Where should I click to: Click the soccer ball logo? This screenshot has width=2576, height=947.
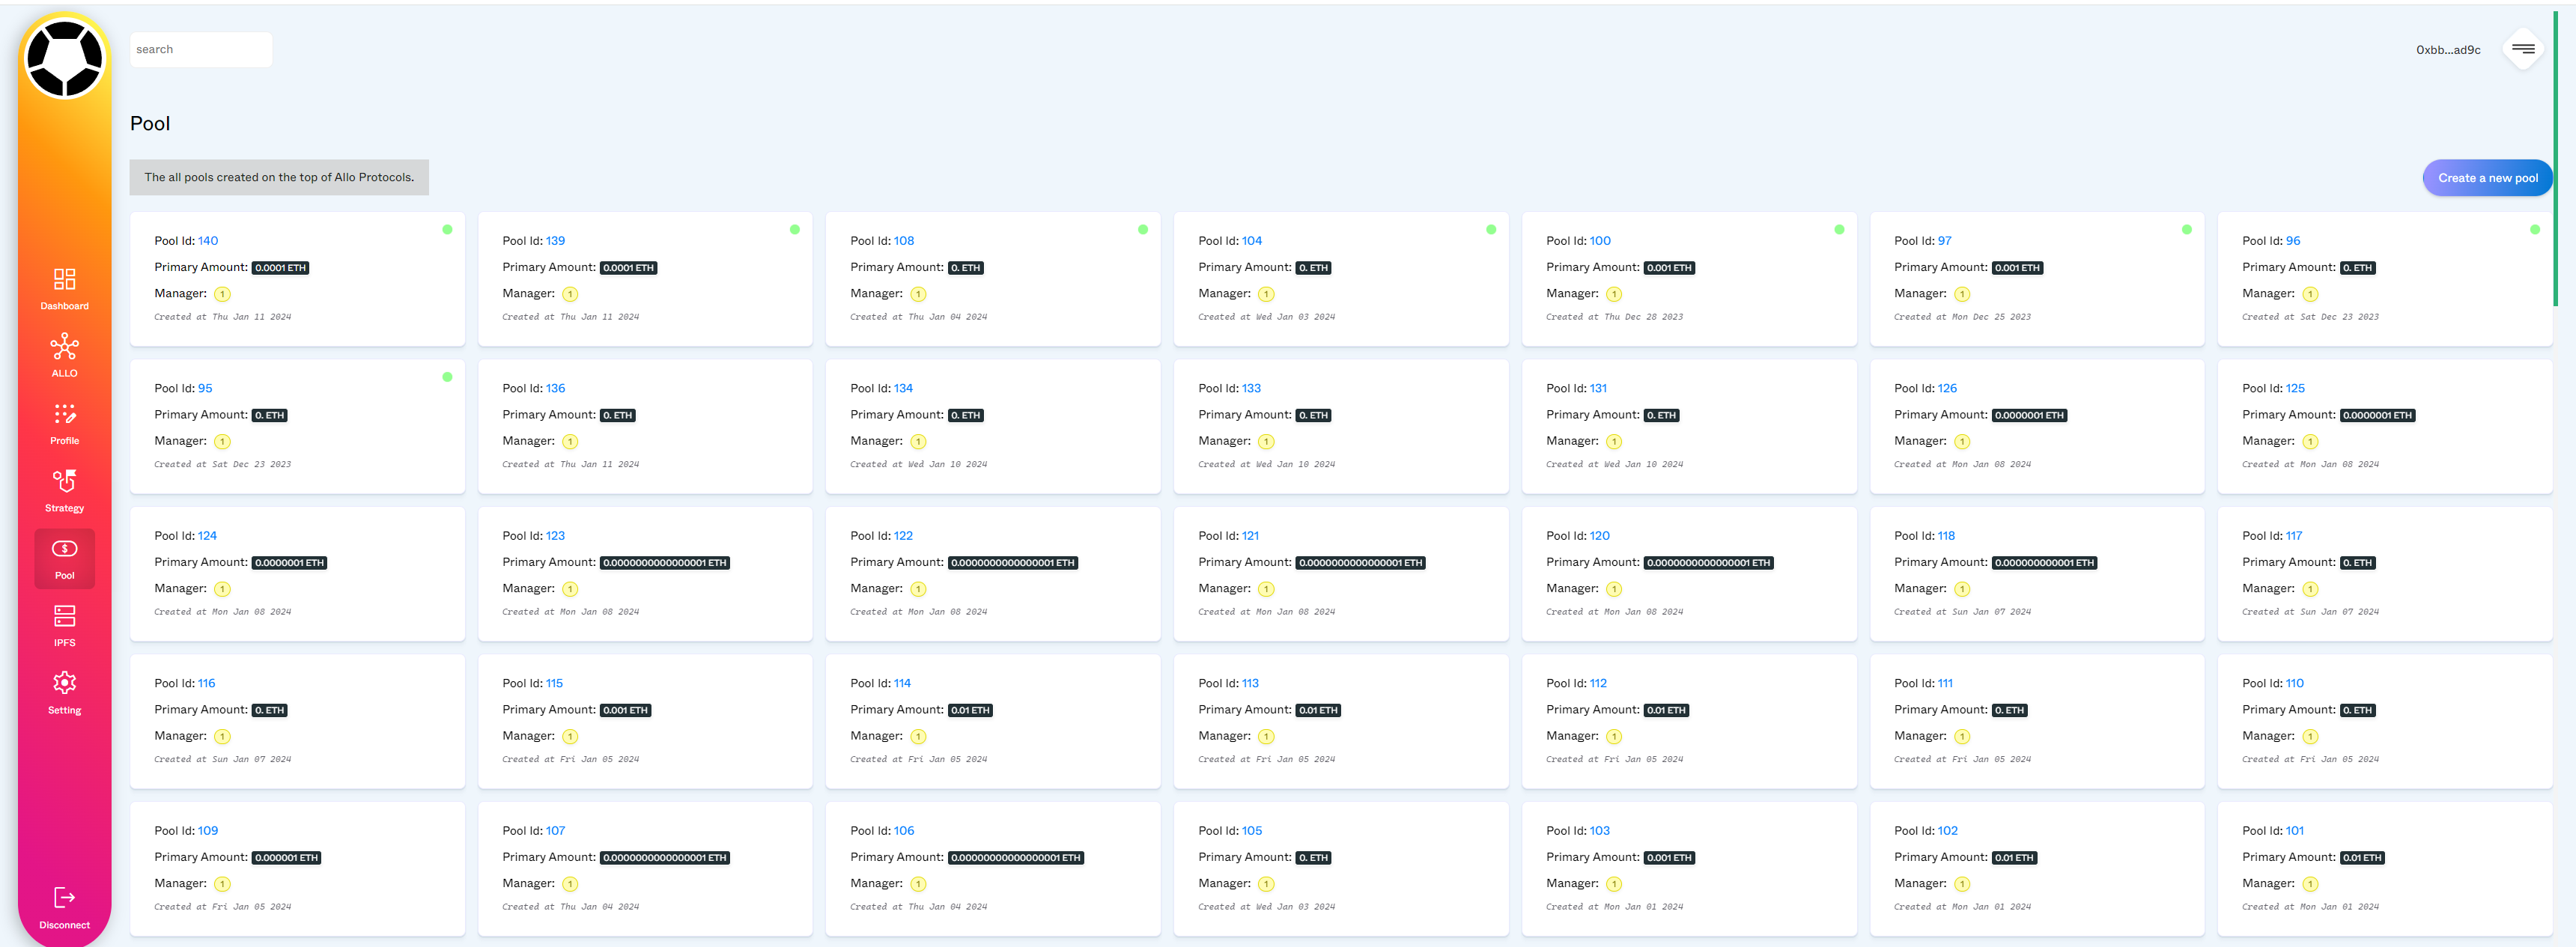pyautogui.click(x=64, y=58)
